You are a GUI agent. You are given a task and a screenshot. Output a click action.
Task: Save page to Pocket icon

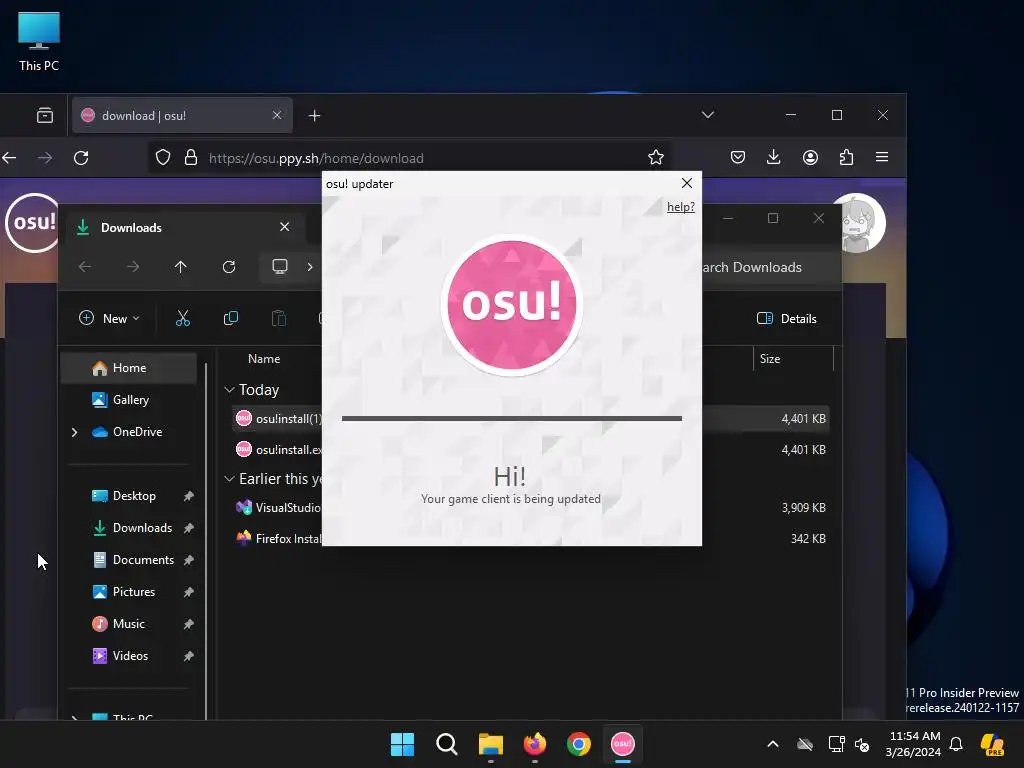[x=737, y=157]
